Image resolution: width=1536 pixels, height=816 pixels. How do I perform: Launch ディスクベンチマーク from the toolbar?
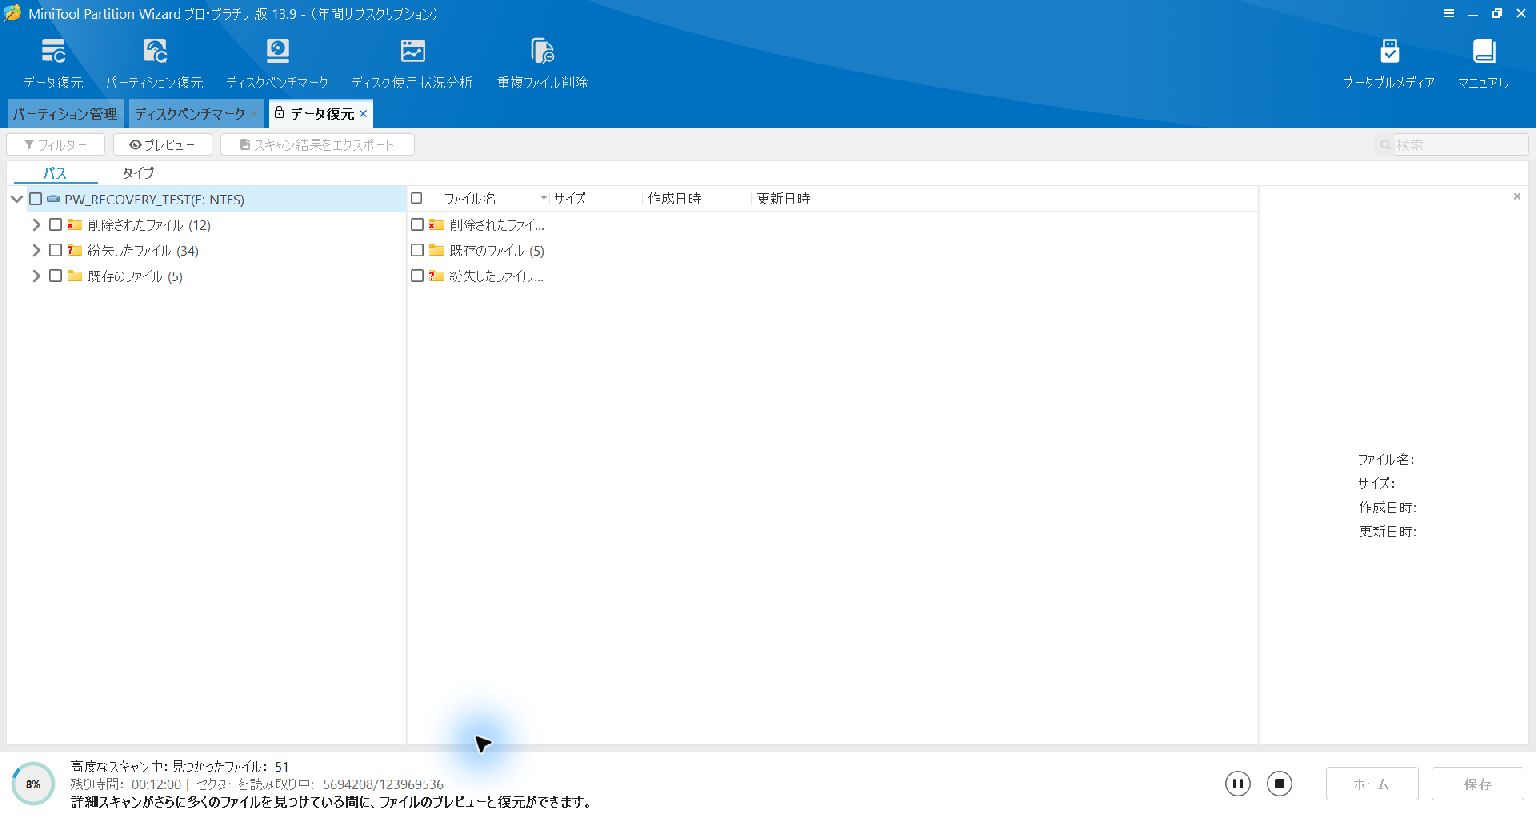click(277, 63)
